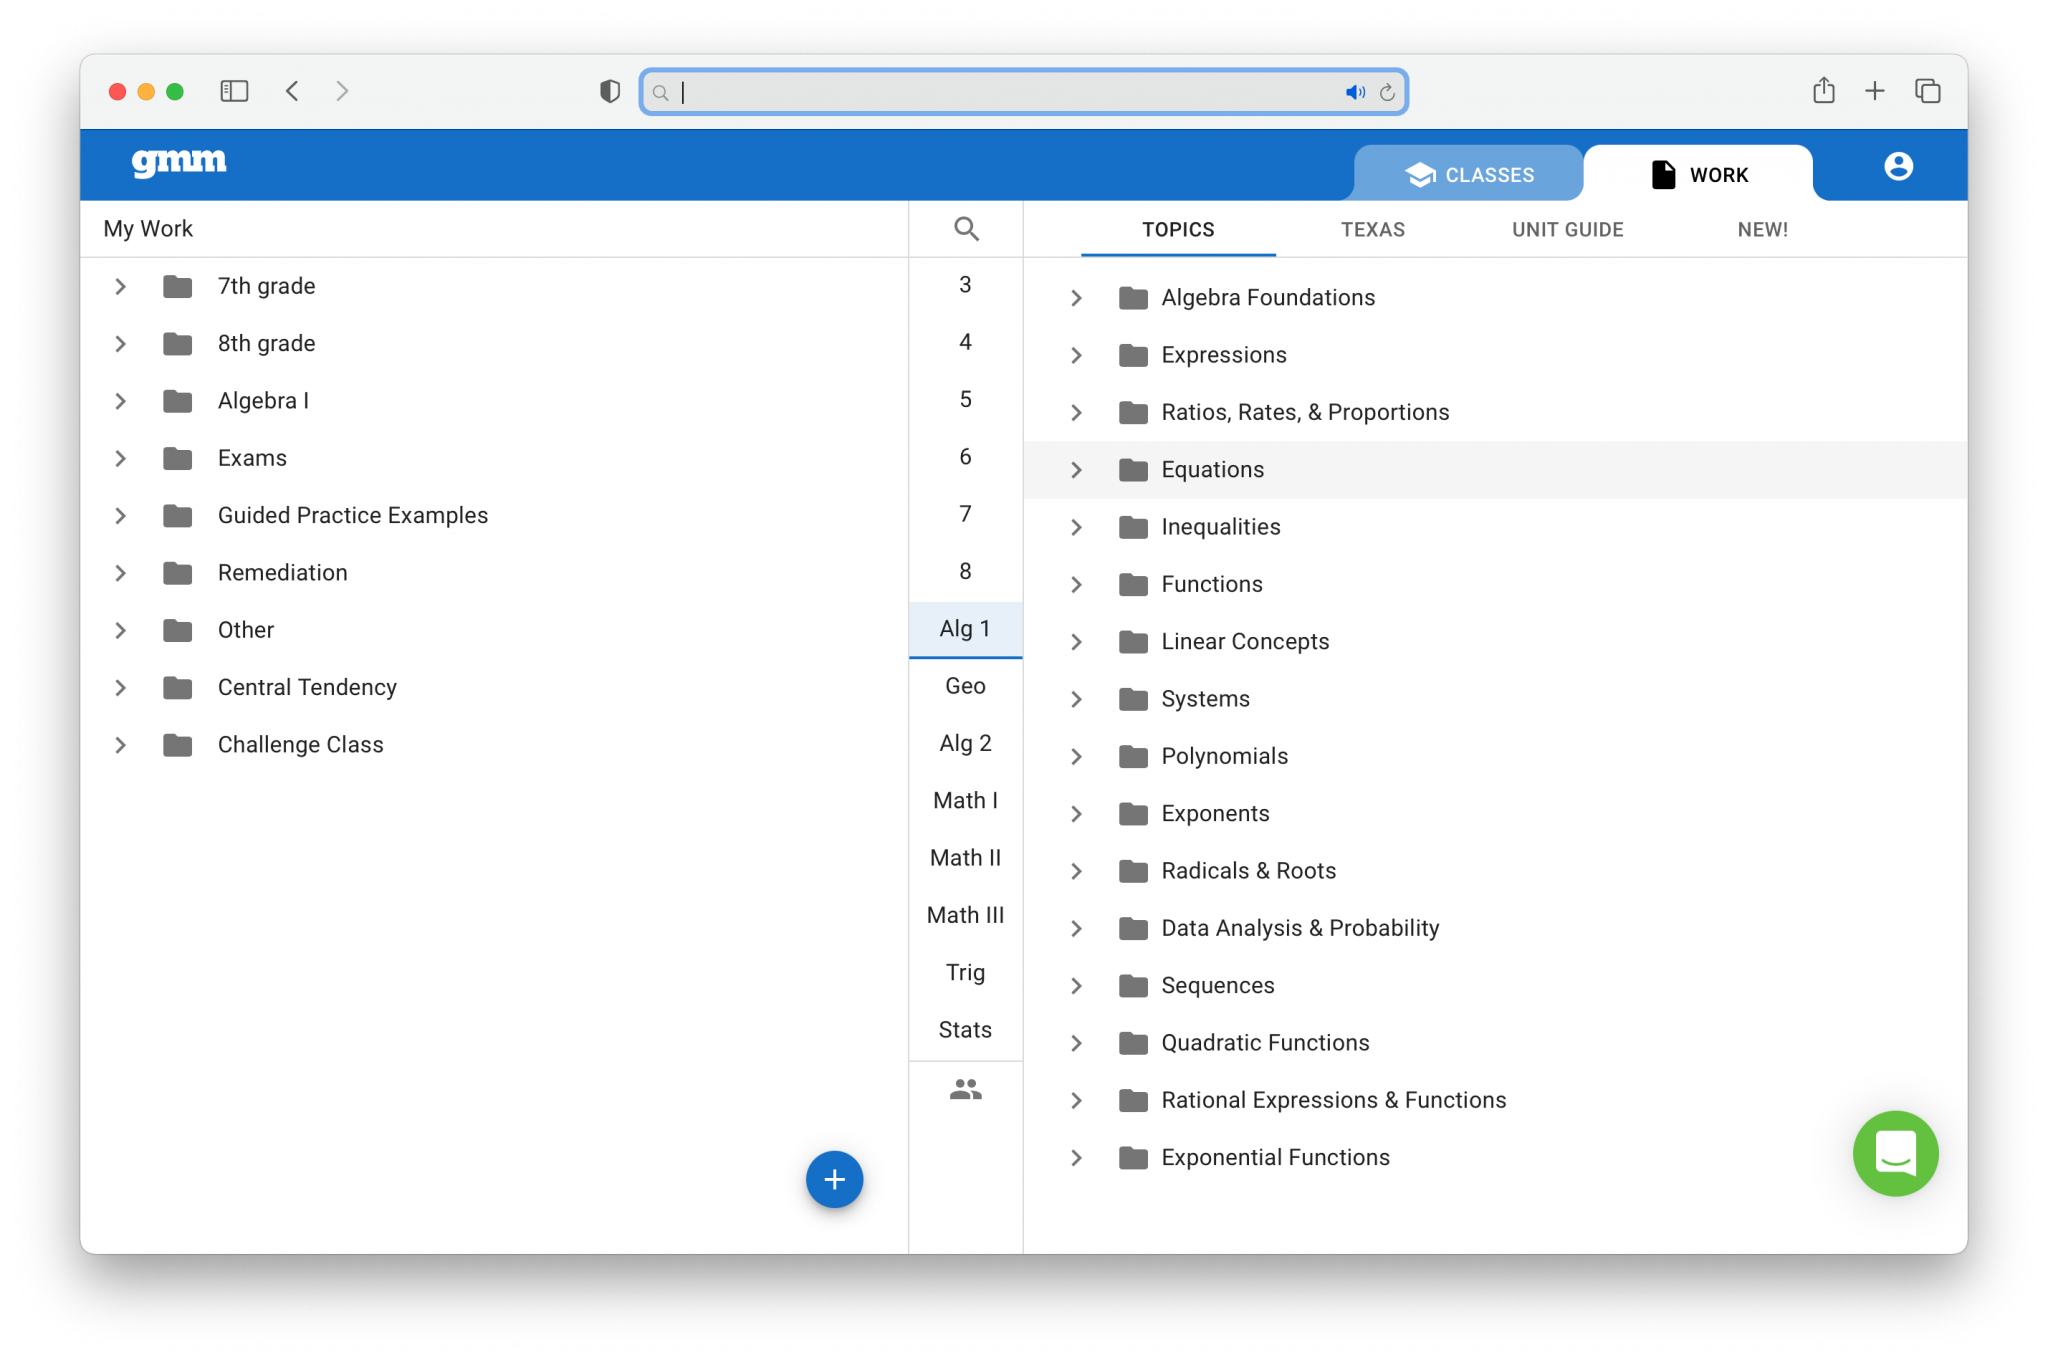
Task: Open the UNIT GUIDE tab
Action: coord(1567,230)
